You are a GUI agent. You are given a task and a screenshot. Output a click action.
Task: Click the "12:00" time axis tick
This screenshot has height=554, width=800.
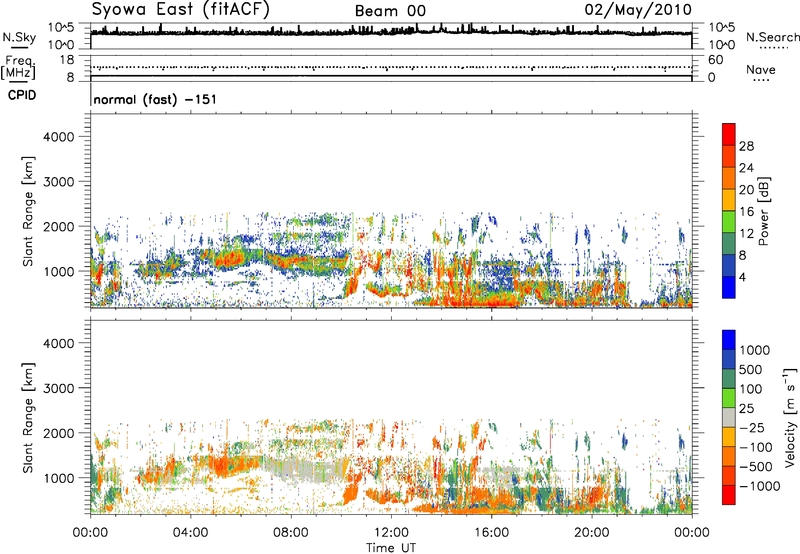(391, 532)
